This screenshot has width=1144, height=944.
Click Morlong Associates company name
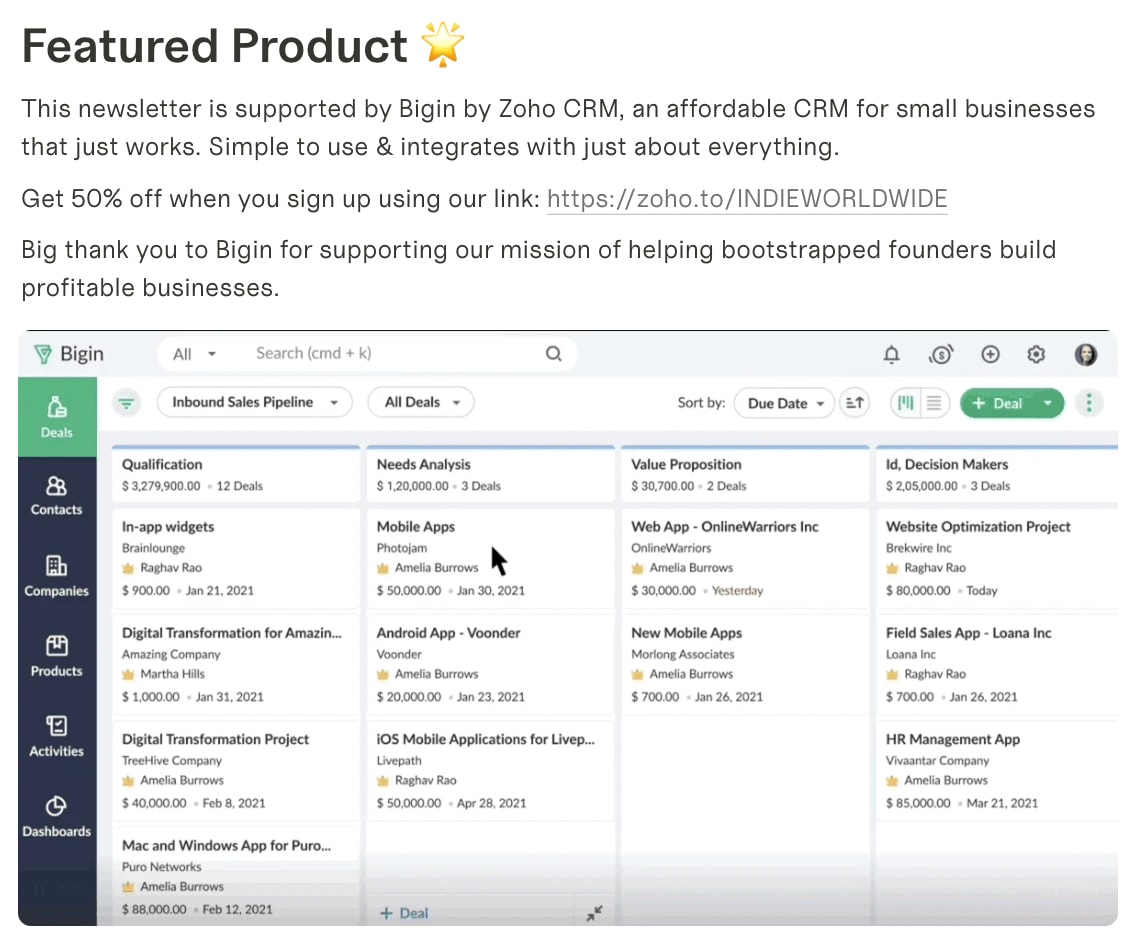(x=683, y=654)
